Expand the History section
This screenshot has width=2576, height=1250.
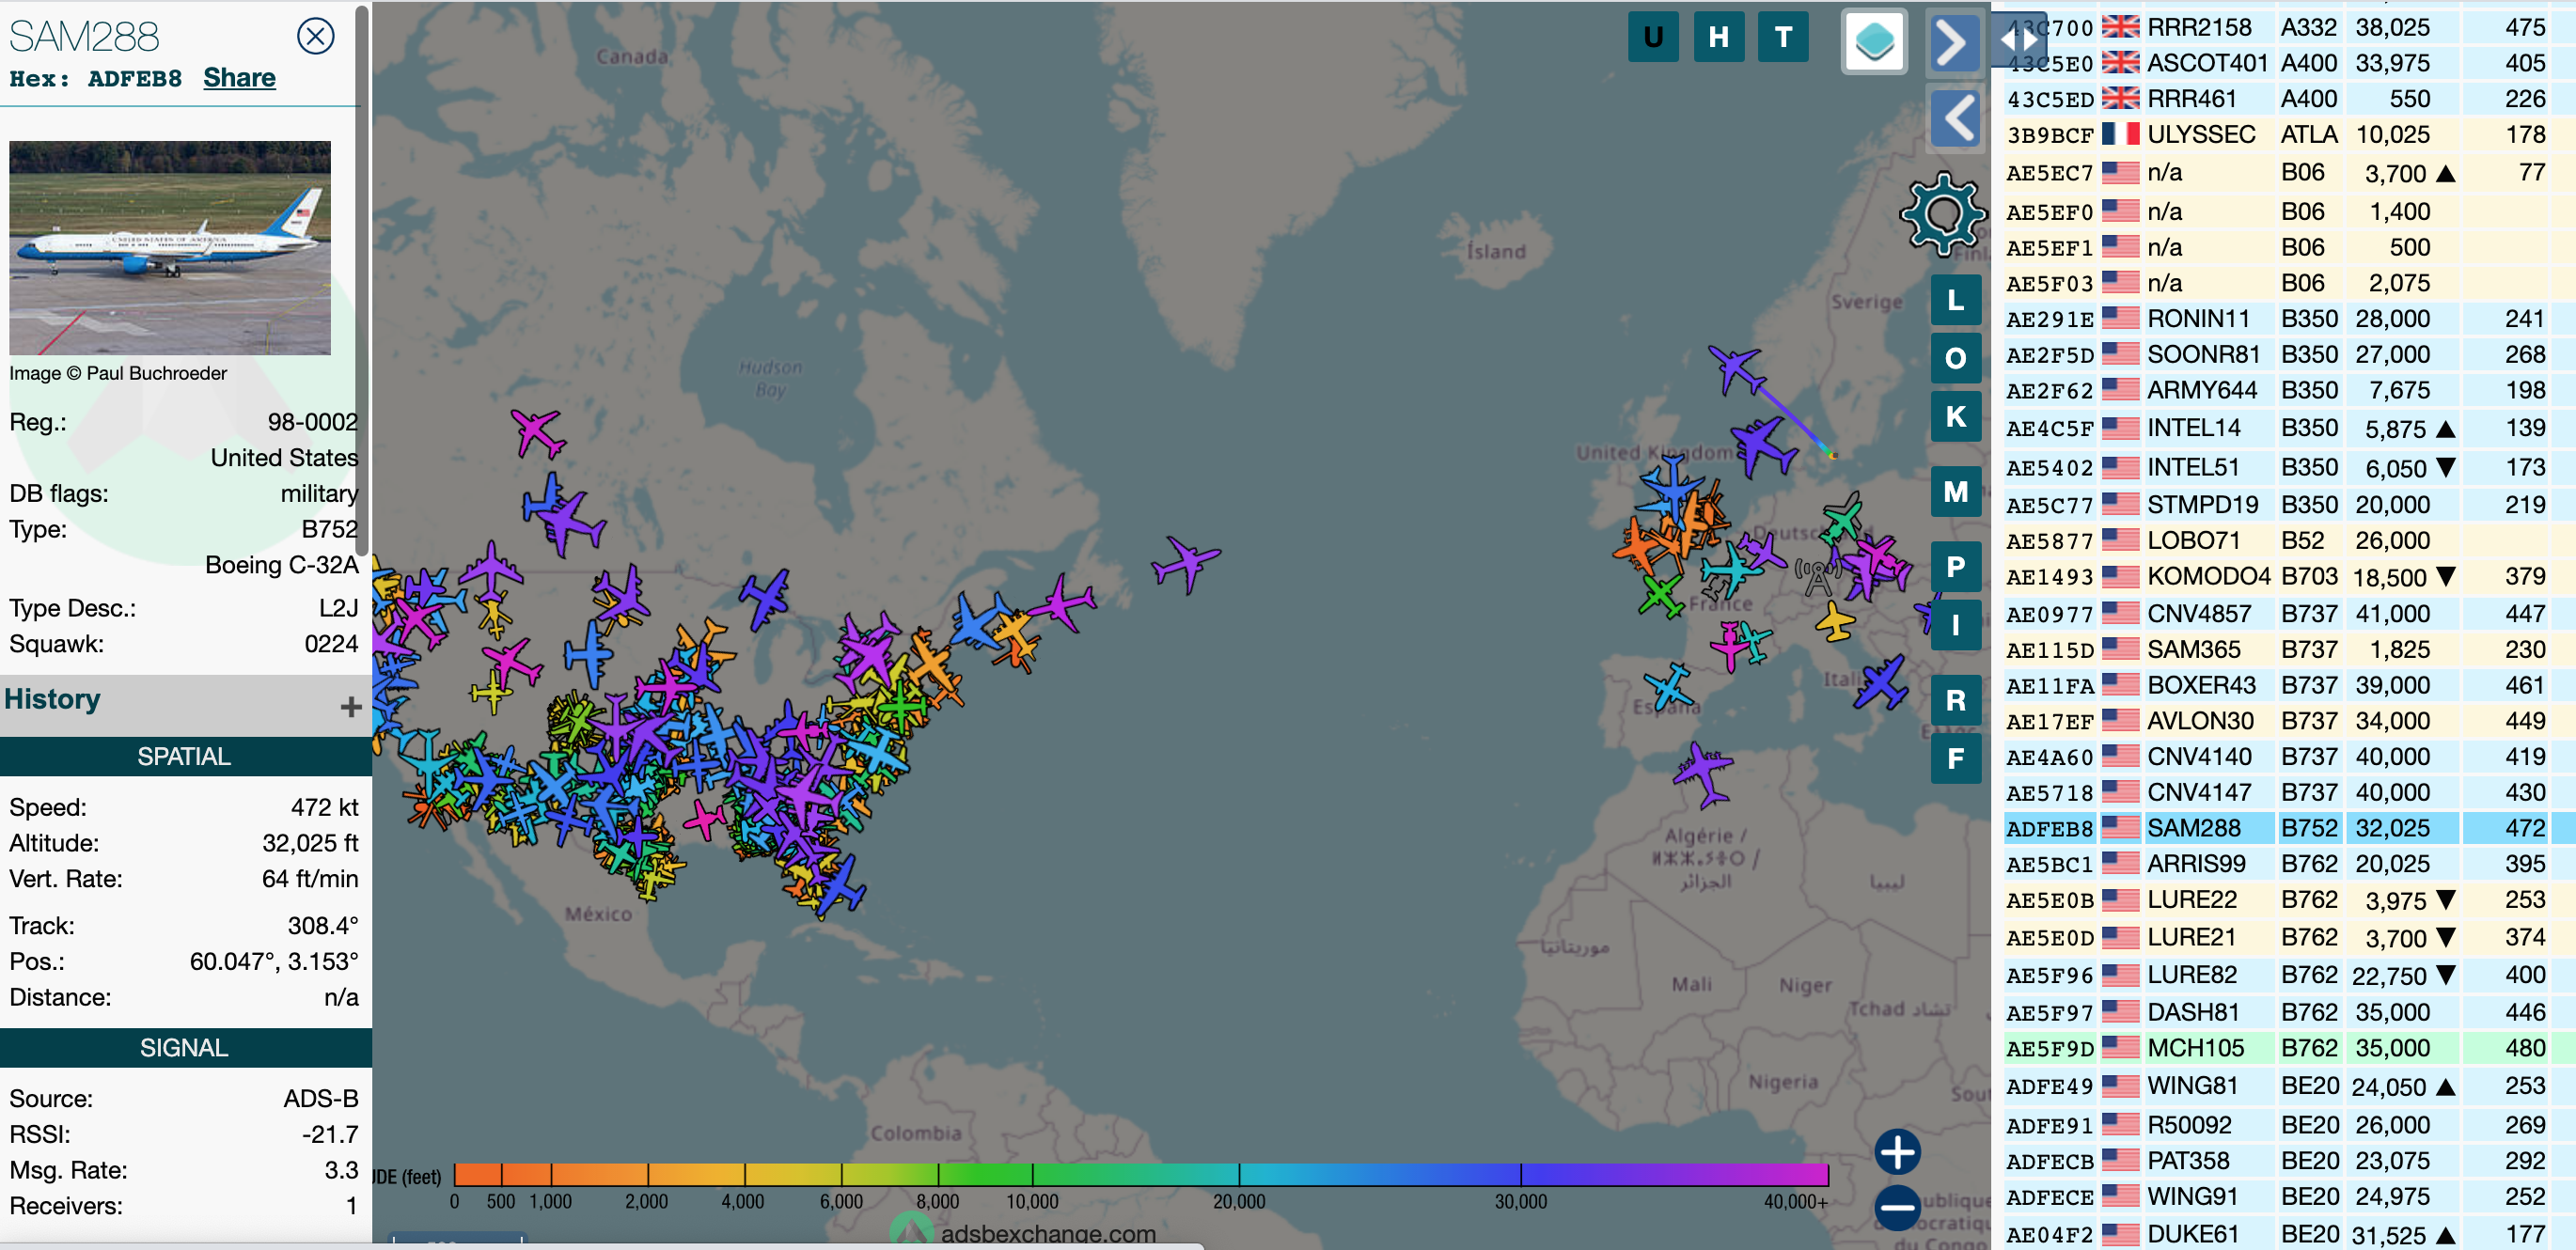click(x=350, y=707)
